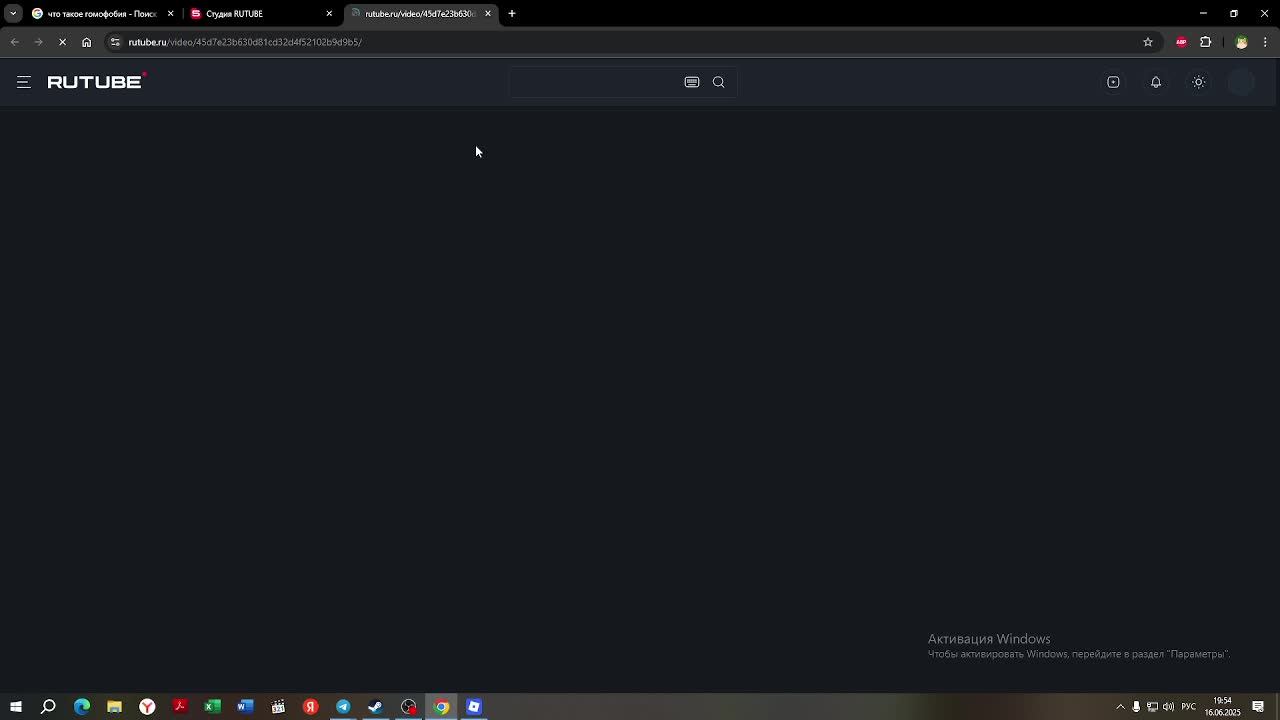Viewport: 1280px width, 720px height.
Task: Stop loading the current page
Action: point(62,42)
